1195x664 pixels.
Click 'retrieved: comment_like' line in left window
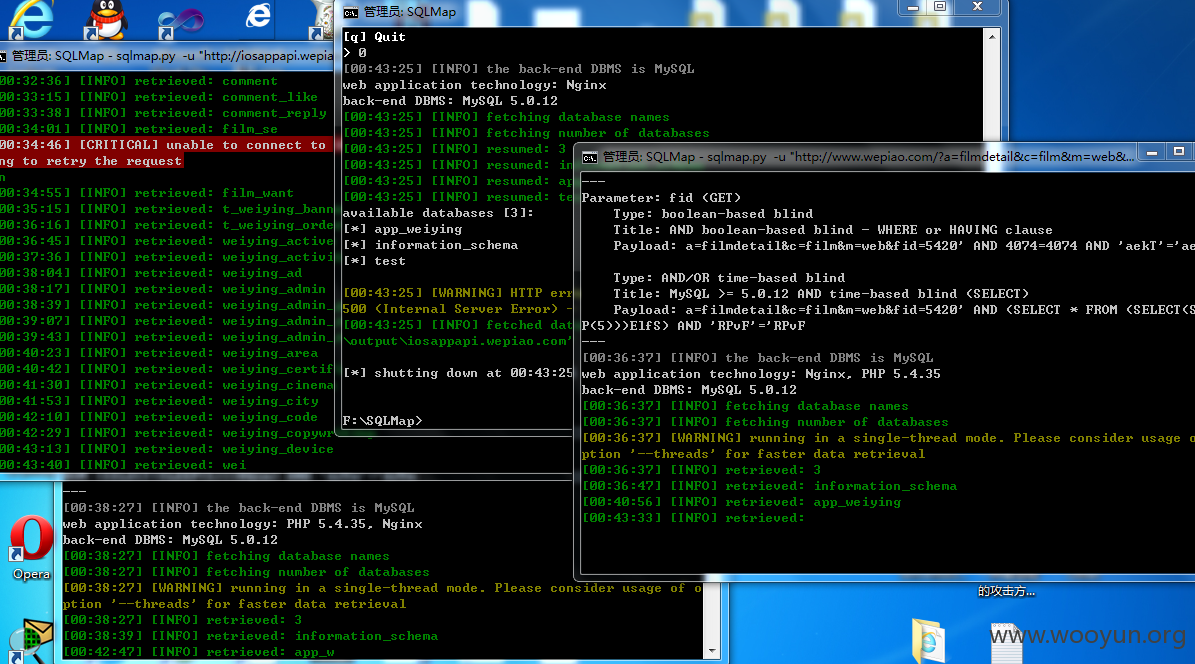159,97
